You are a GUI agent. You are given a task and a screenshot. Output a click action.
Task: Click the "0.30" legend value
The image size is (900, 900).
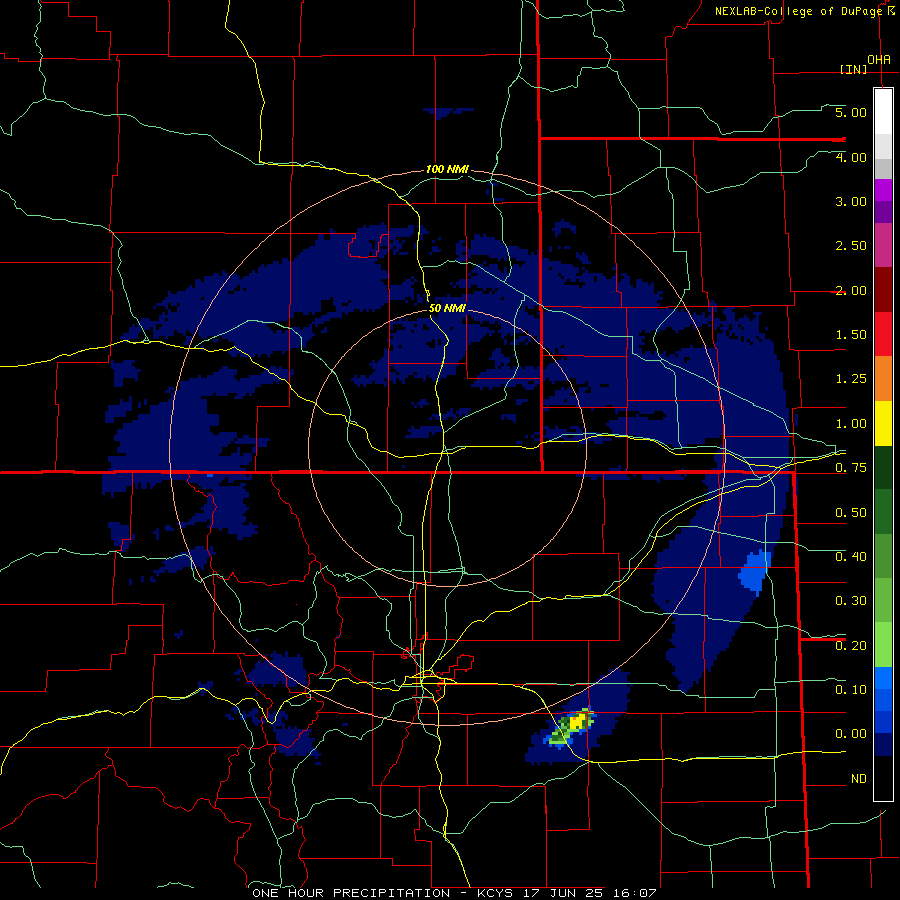point(851,601)
